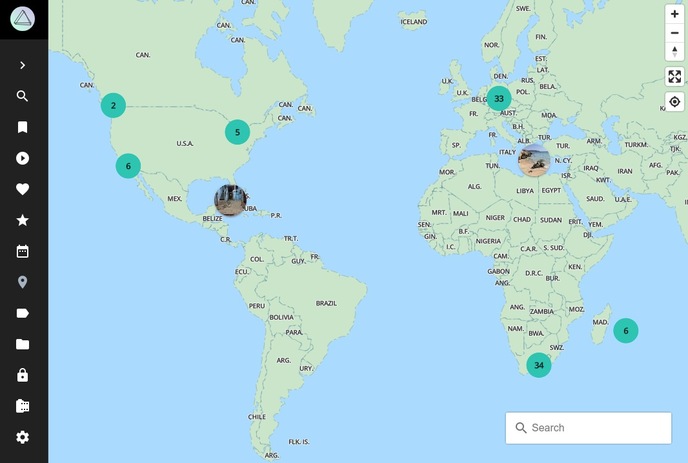The height and width of the screenshot is (463, 688).
Task: Open Private photos via the lock icon
Action: (23, 375)
